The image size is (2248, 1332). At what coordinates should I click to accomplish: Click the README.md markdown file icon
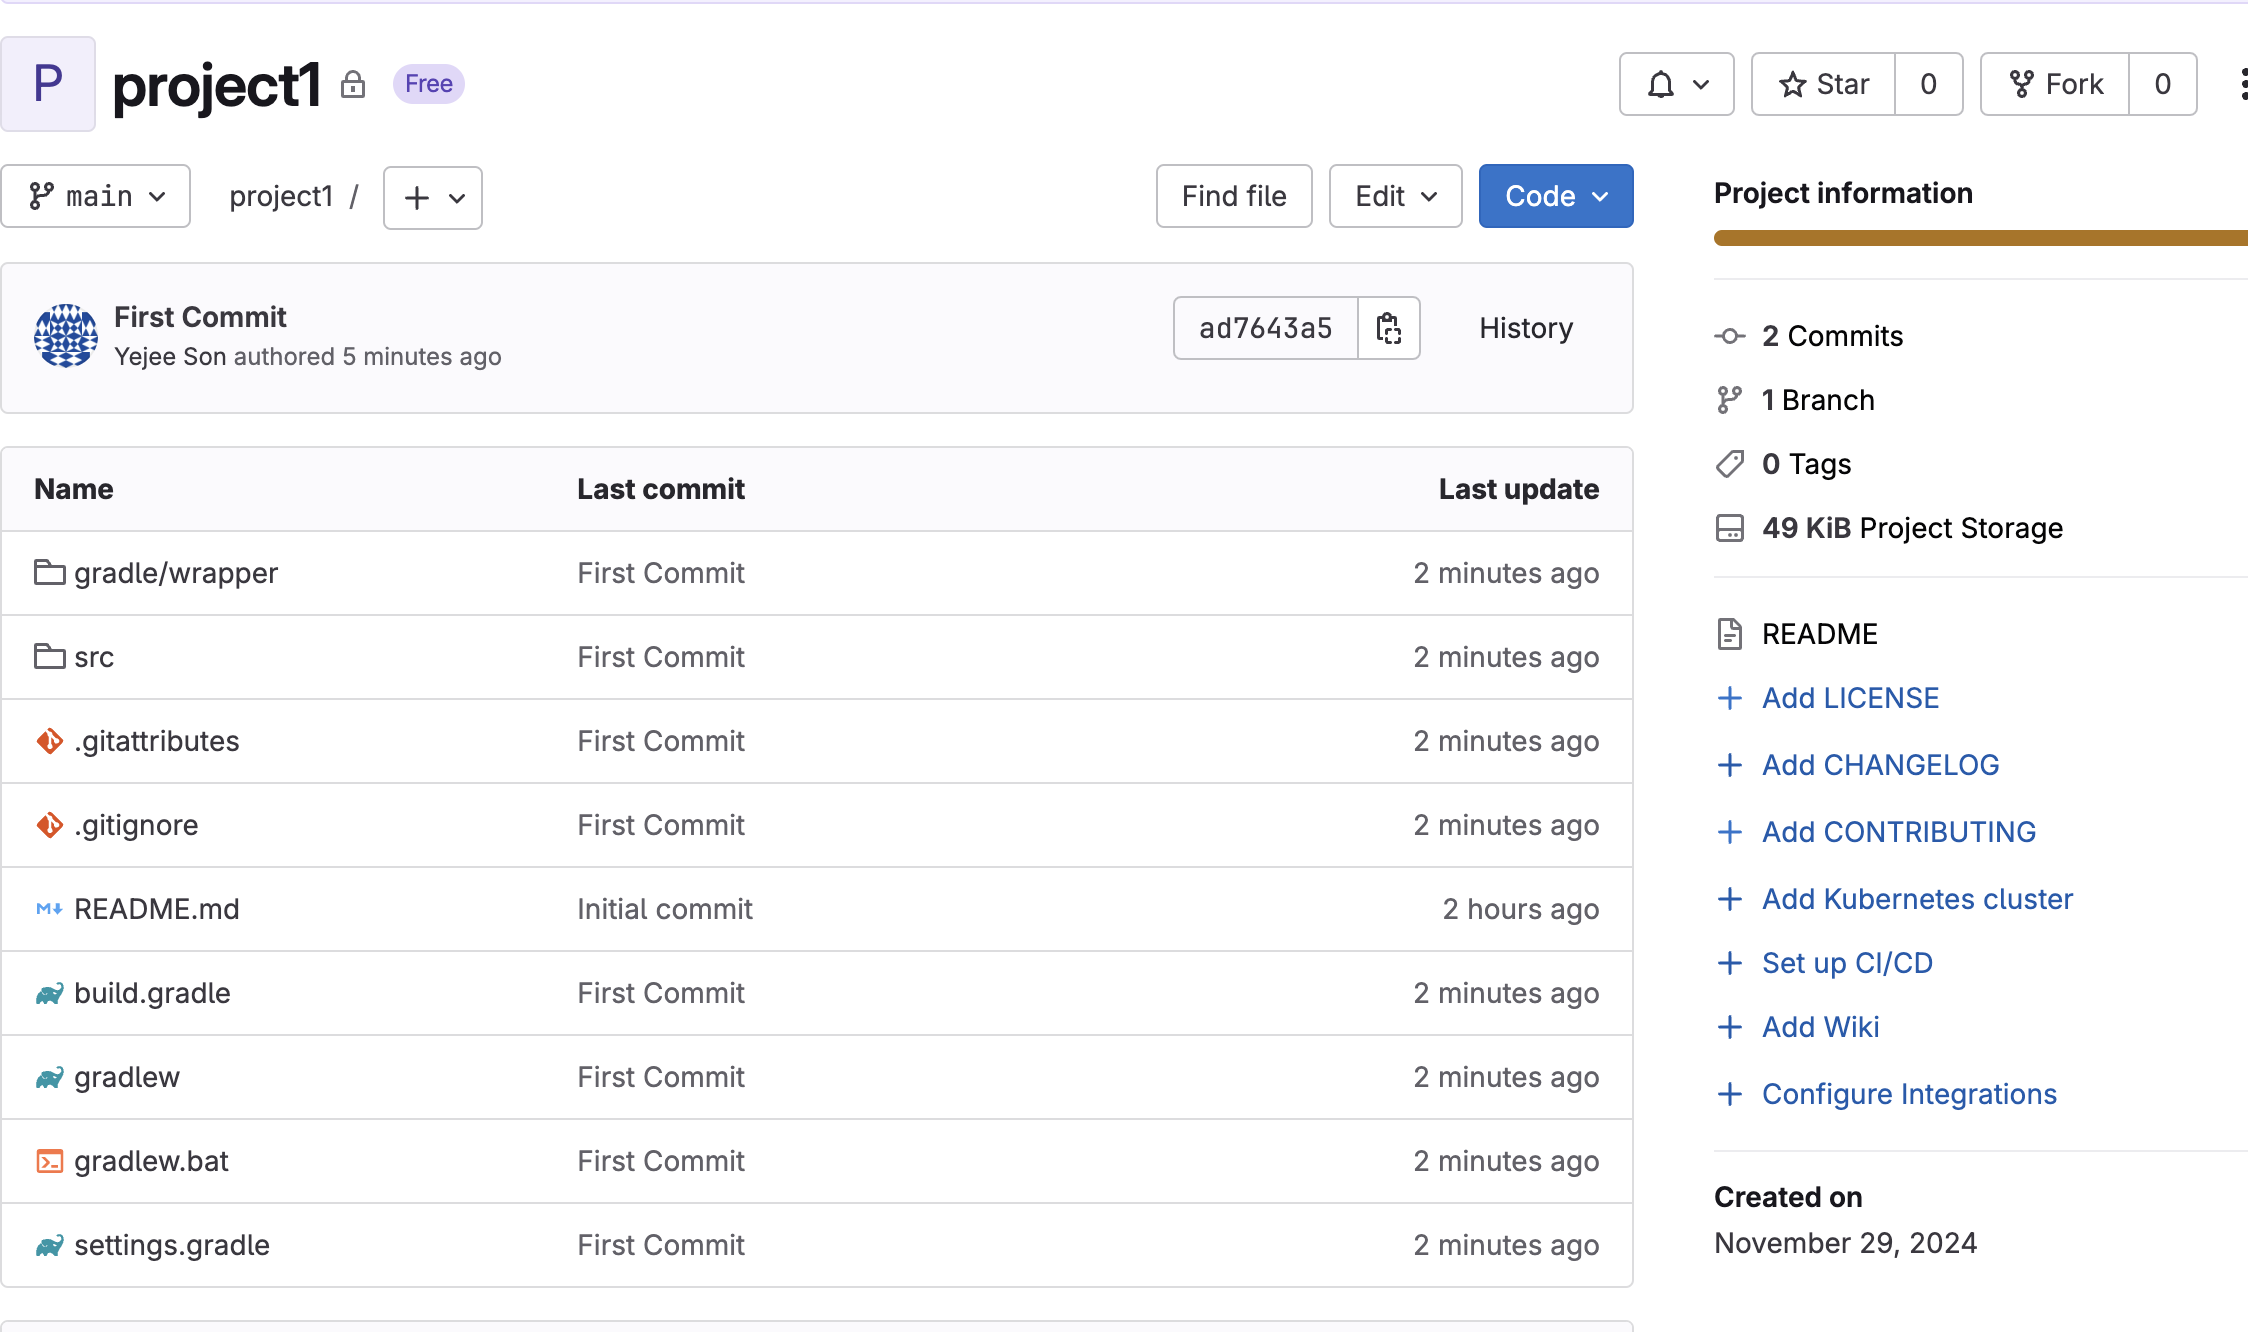point(49,909)
